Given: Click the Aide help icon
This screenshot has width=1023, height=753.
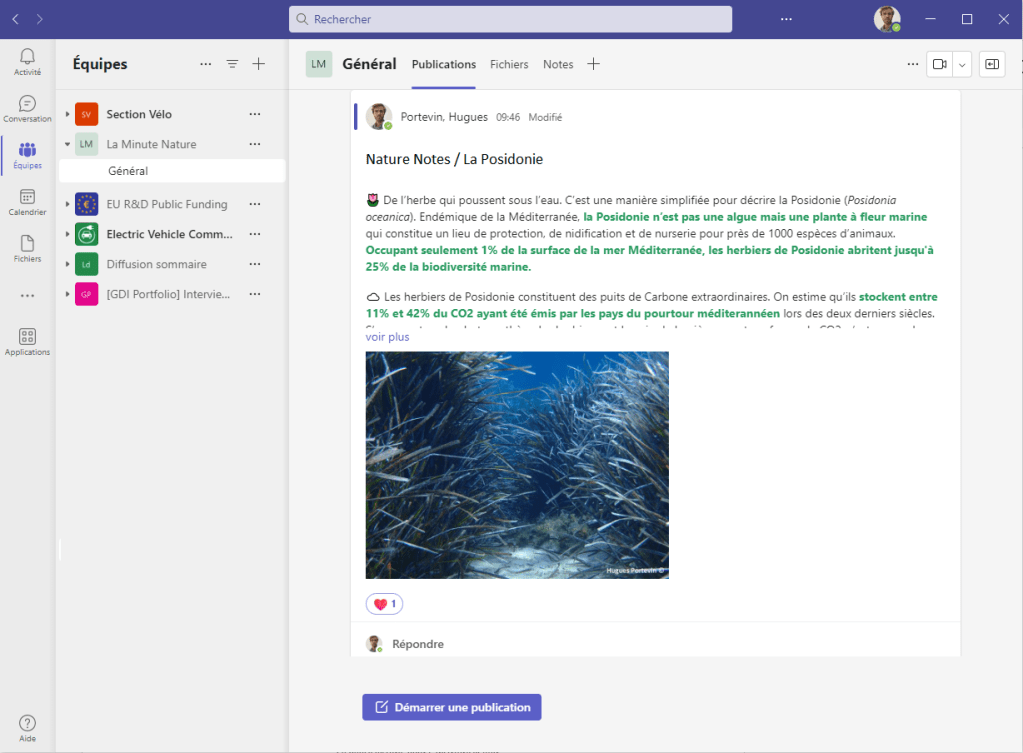Looking at the screenshot, I should tap(27, 728).
